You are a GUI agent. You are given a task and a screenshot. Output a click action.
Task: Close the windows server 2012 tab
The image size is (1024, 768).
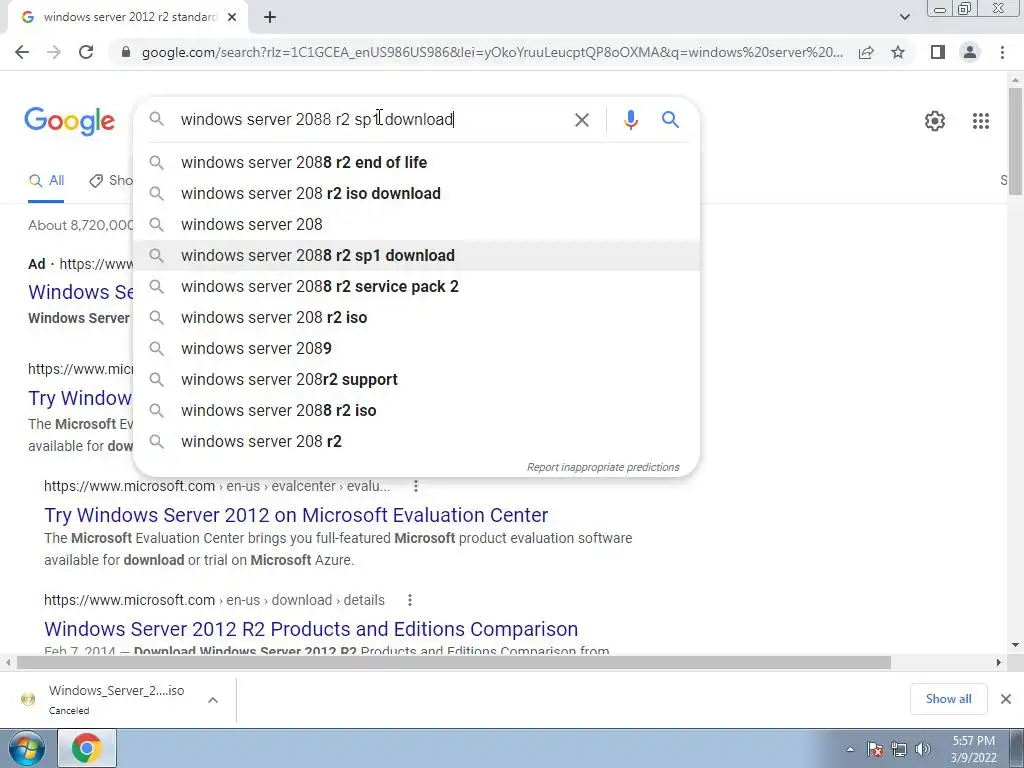(x=232, y=17)
